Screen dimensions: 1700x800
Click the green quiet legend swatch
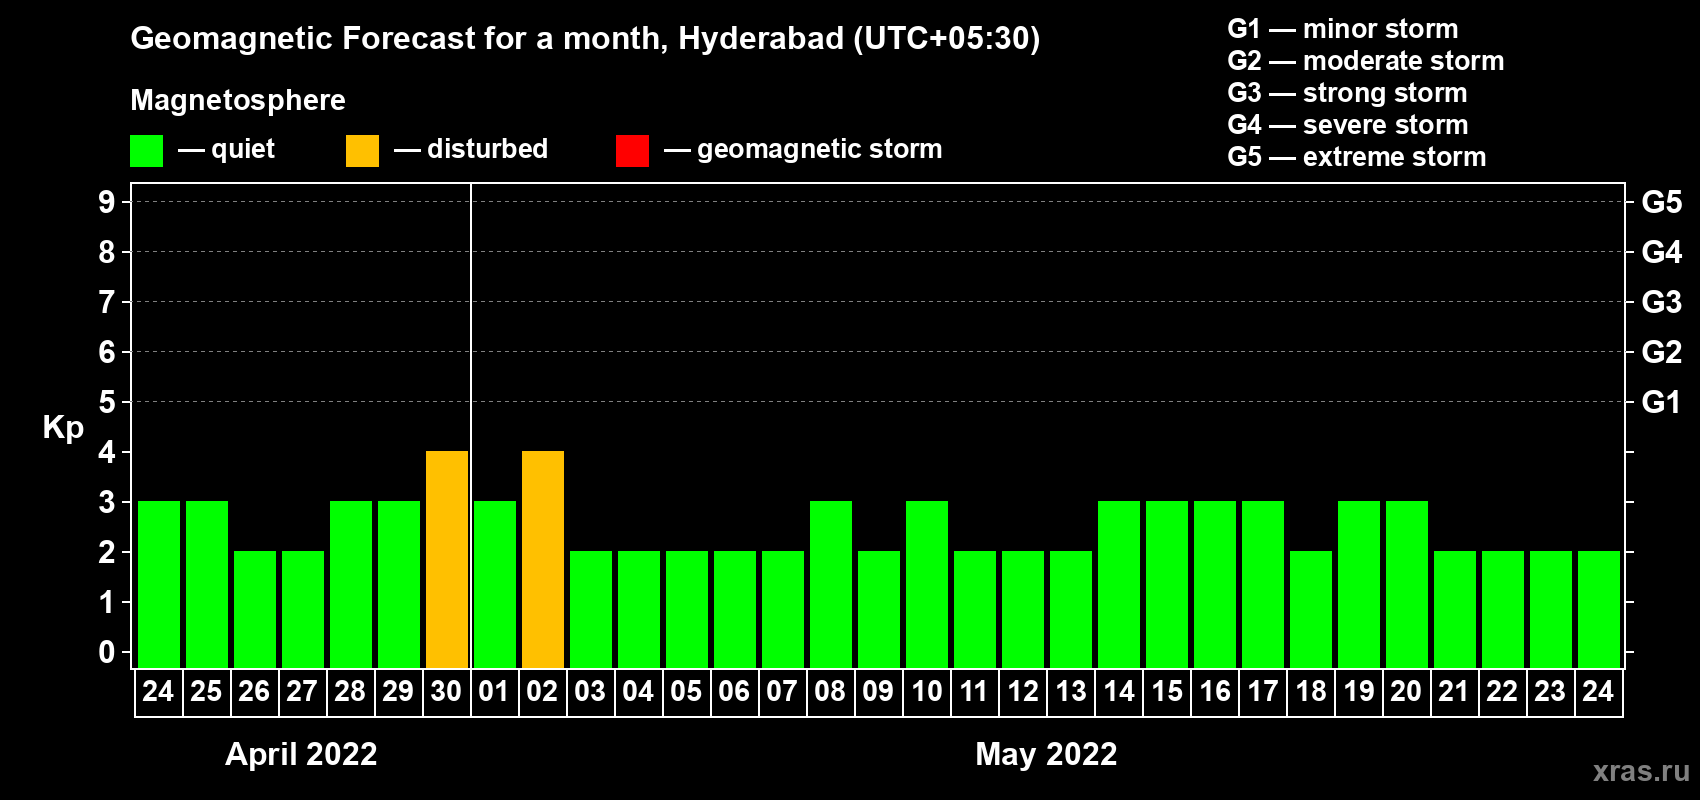[x=147, y=151]
